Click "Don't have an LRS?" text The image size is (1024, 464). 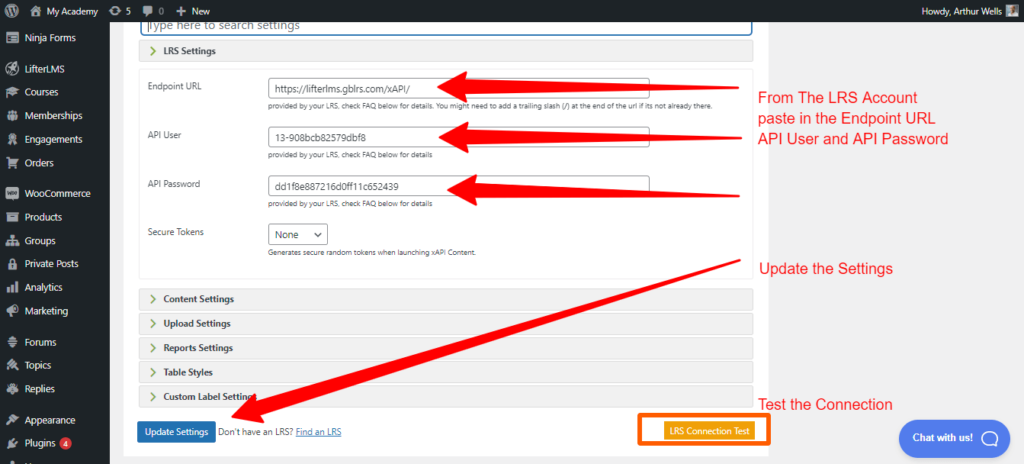point(255,432)
